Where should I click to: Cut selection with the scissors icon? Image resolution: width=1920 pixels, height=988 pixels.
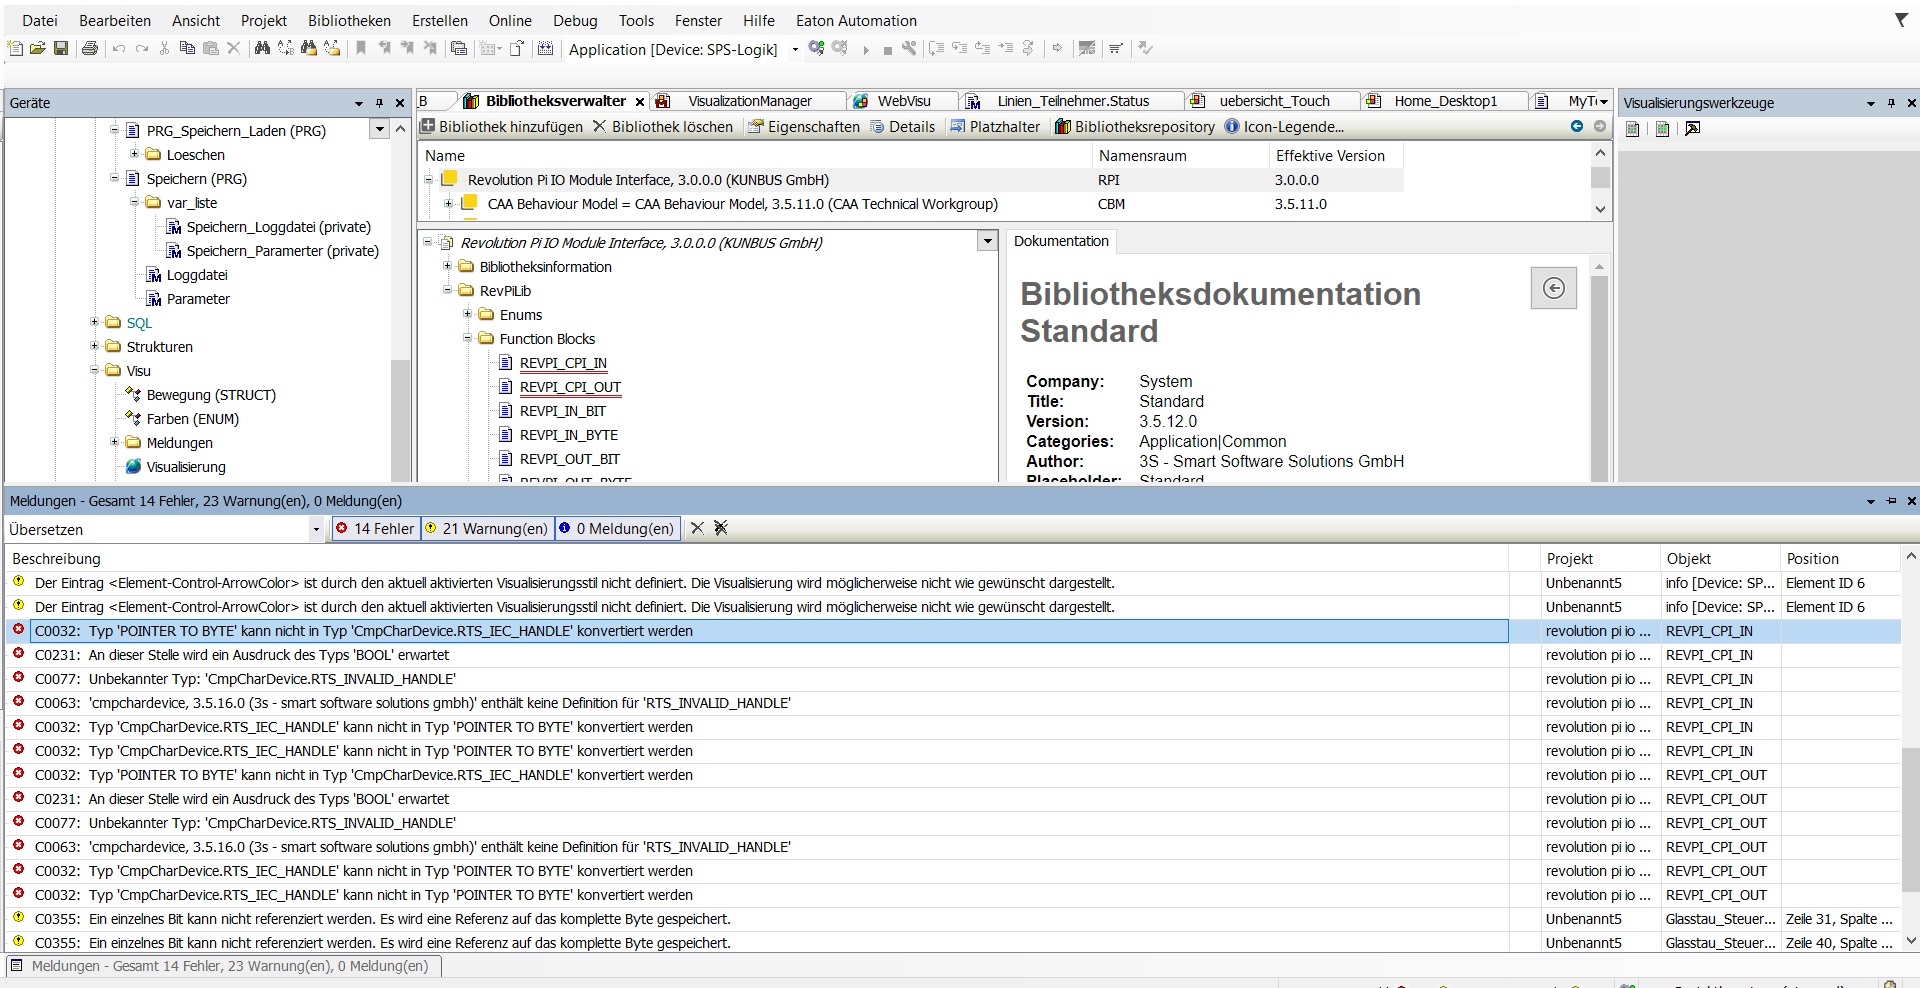click(164, 48)
